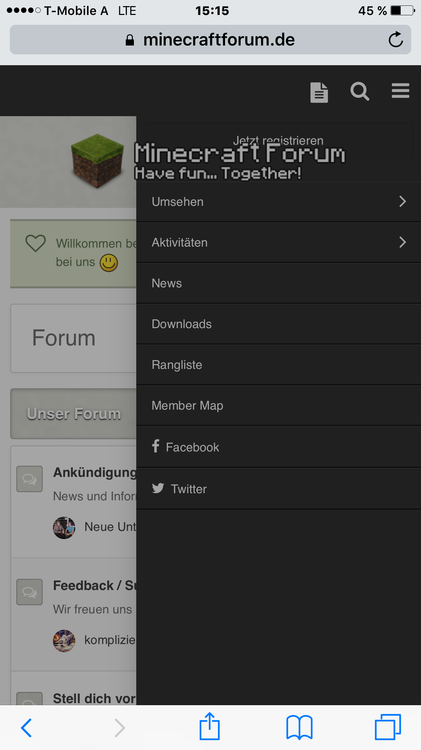Image resolution: width=421 pixels, height=750 pixels.
Task: Open the search magnifier icon
Action: [x=360, y=91]
